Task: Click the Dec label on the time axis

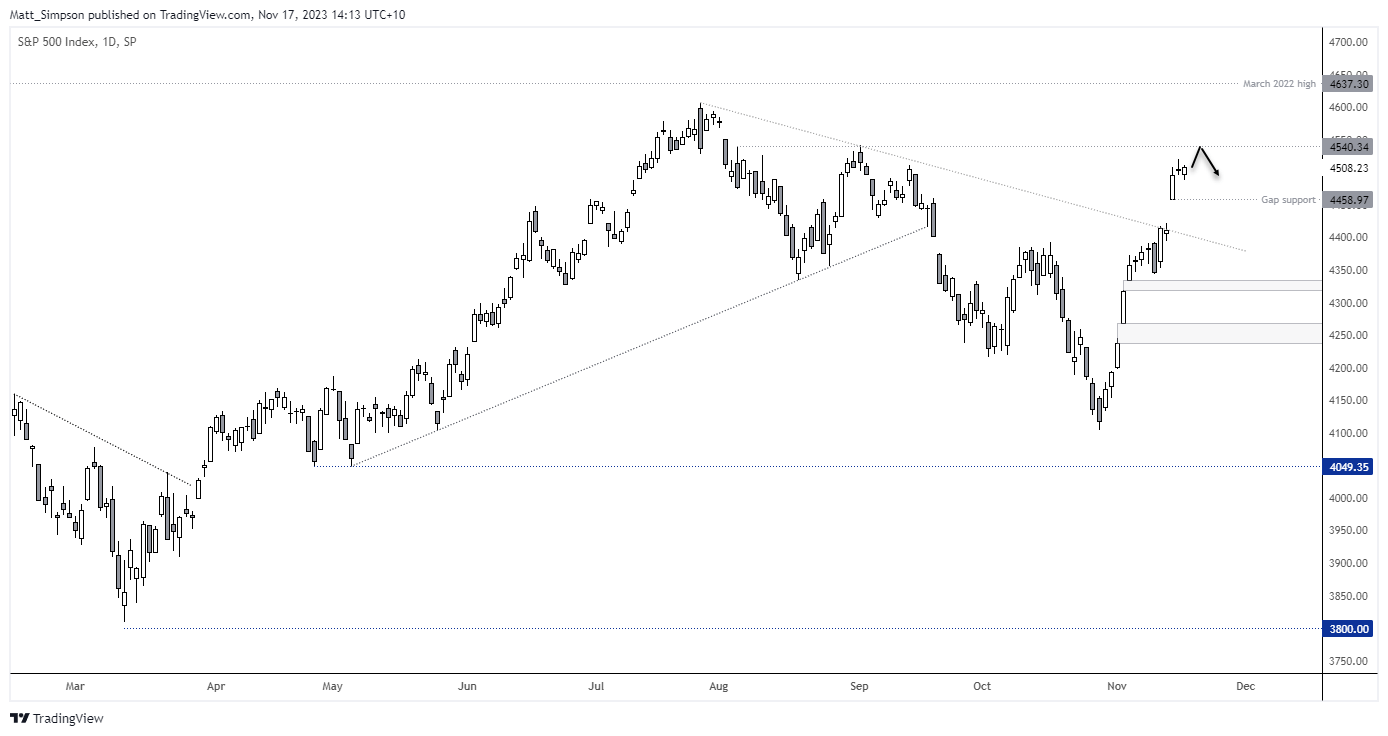Action: pyautogui.click(x=1245, y=687)
